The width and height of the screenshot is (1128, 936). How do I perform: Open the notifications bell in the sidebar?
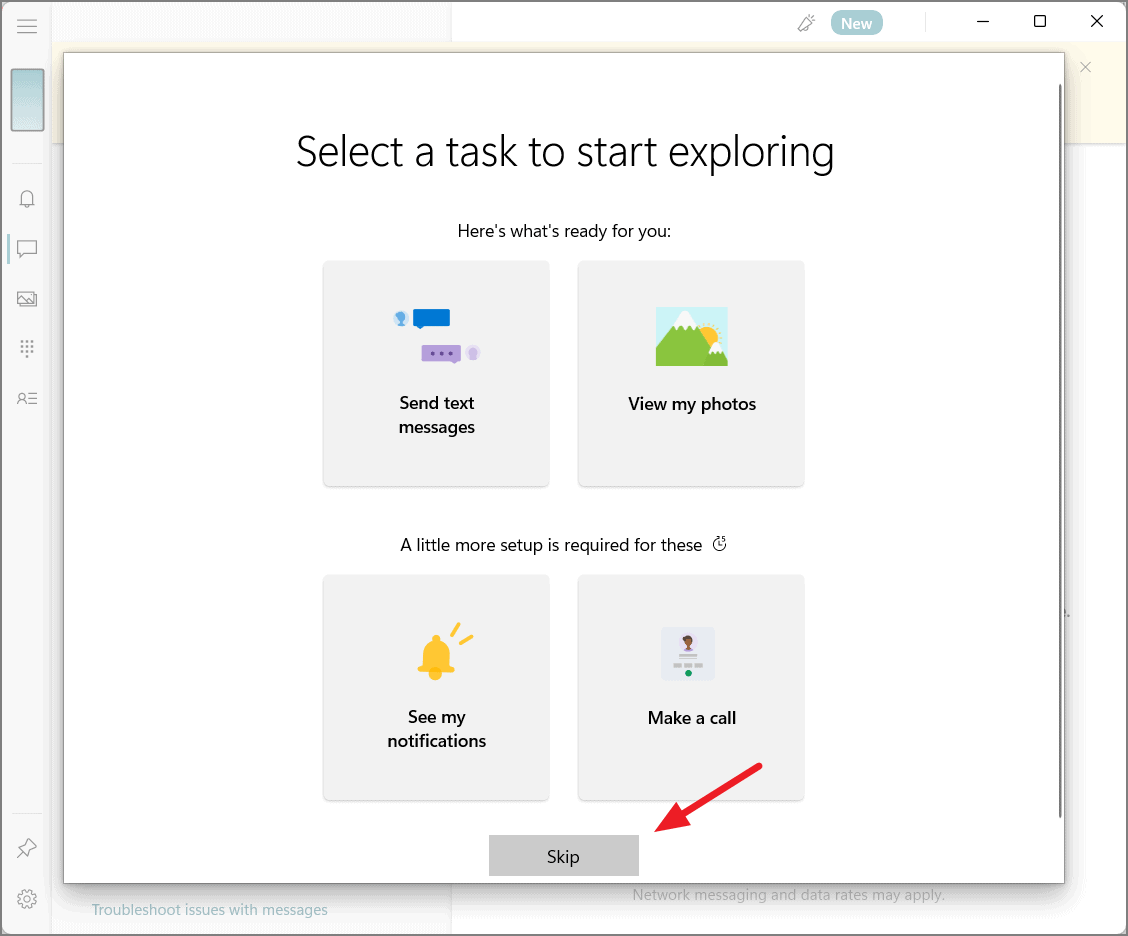coord(27,198)
